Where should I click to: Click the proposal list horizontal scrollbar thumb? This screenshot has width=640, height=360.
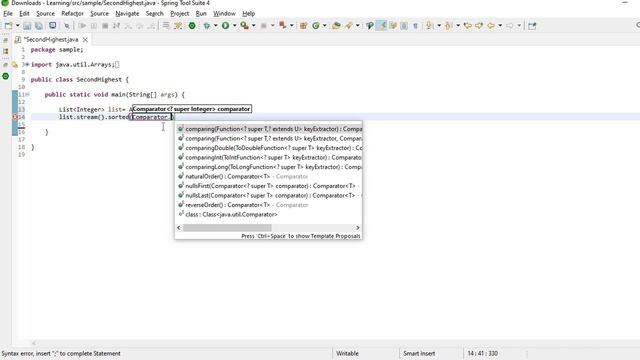(227, 228)
